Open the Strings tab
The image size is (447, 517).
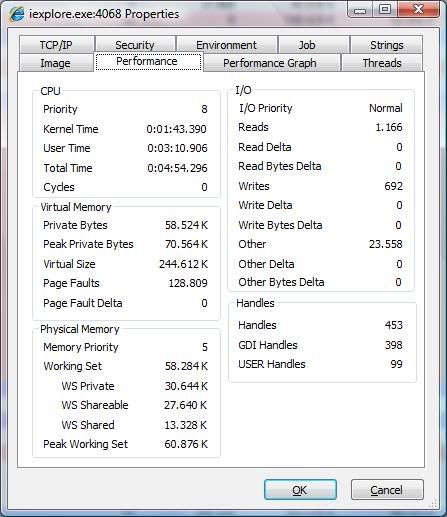point(387,45)
